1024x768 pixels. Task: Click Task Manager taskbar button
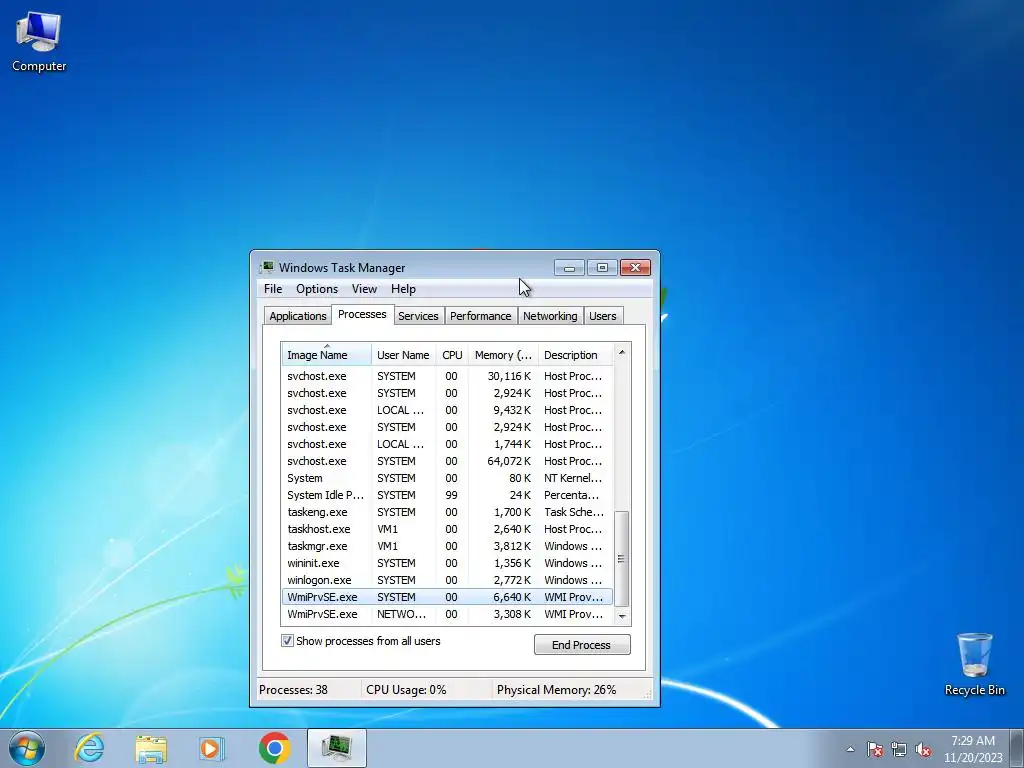(337, 748)
